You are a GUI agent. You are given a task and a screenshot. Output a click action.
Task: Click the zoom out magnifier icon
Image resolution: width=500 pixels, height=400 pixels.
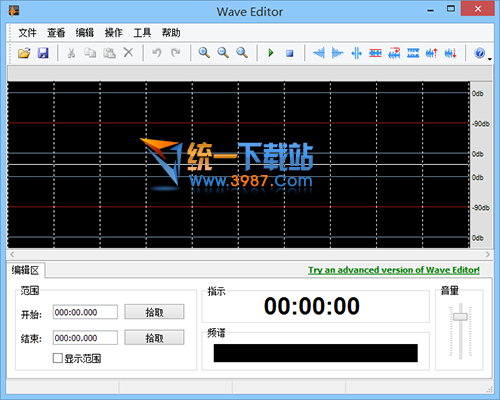coord(223,53)
